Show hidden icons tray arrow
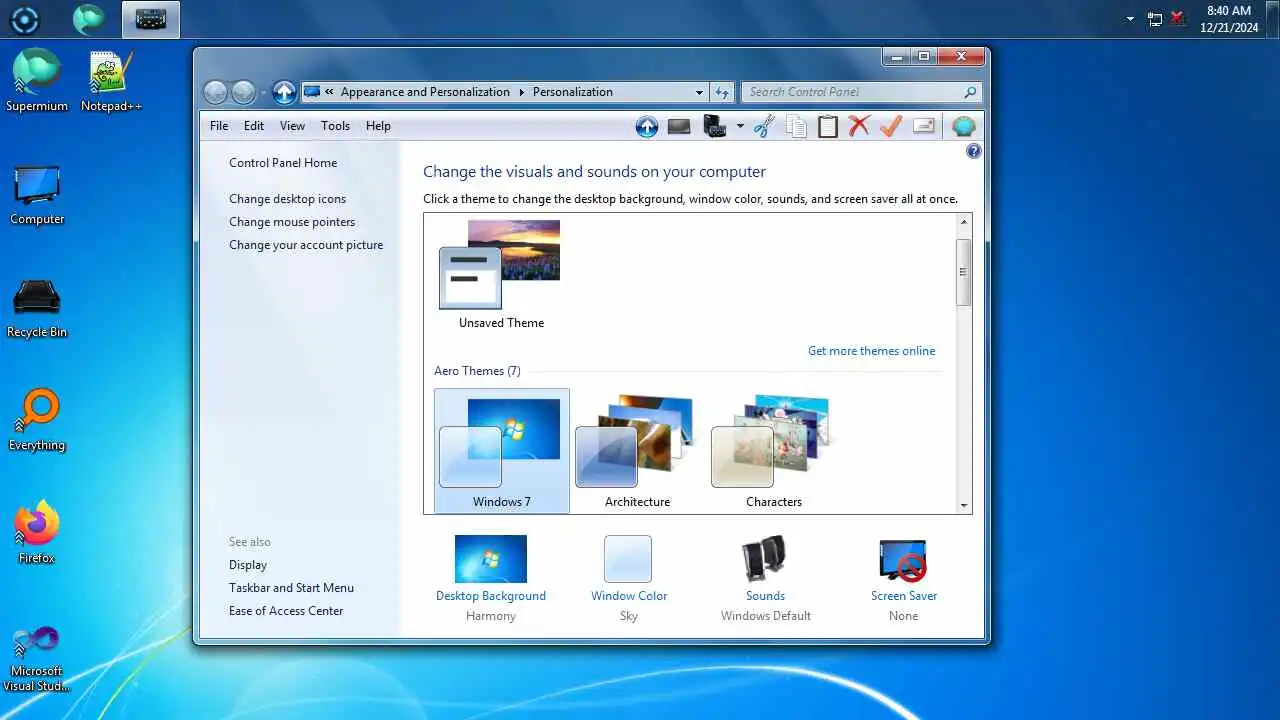 tap(1130, 19)
